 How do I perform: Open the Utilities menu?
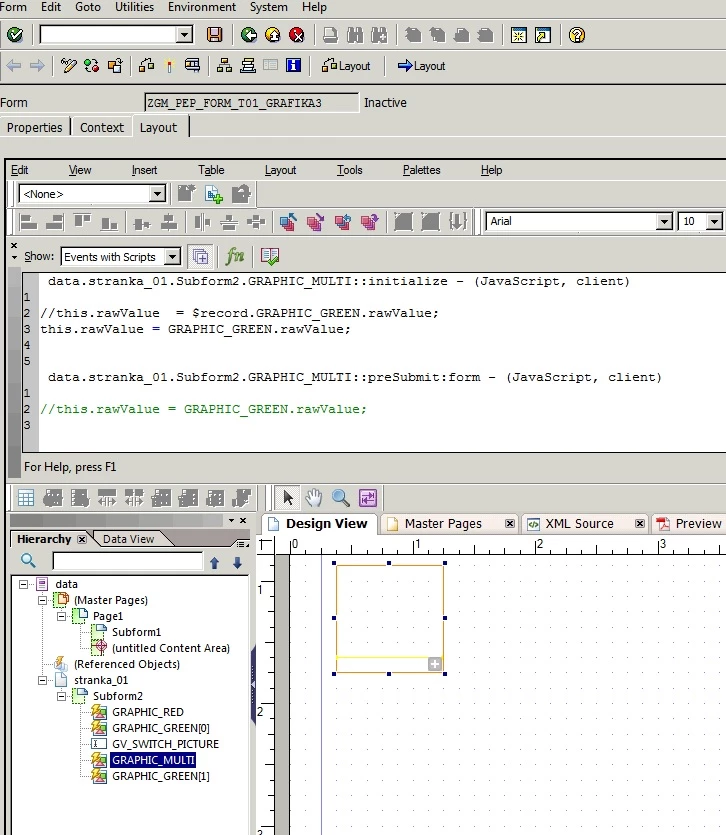point(134,7)
